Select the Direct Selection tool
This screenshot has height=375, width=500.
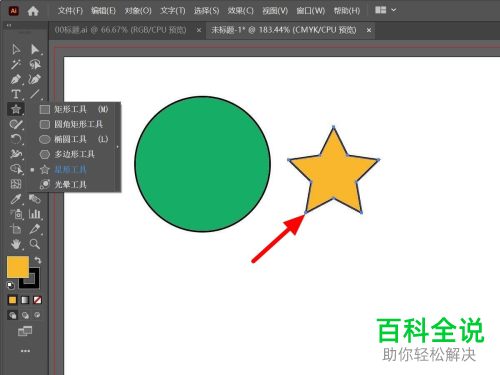[35, 49]
